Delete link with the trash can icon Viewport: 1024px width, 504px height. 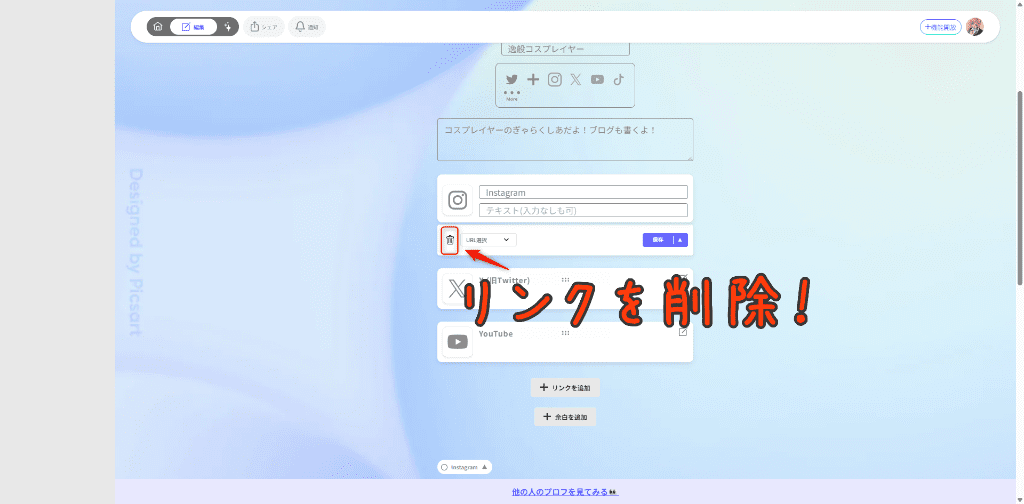pyautogui.click(x=450, y=240)
